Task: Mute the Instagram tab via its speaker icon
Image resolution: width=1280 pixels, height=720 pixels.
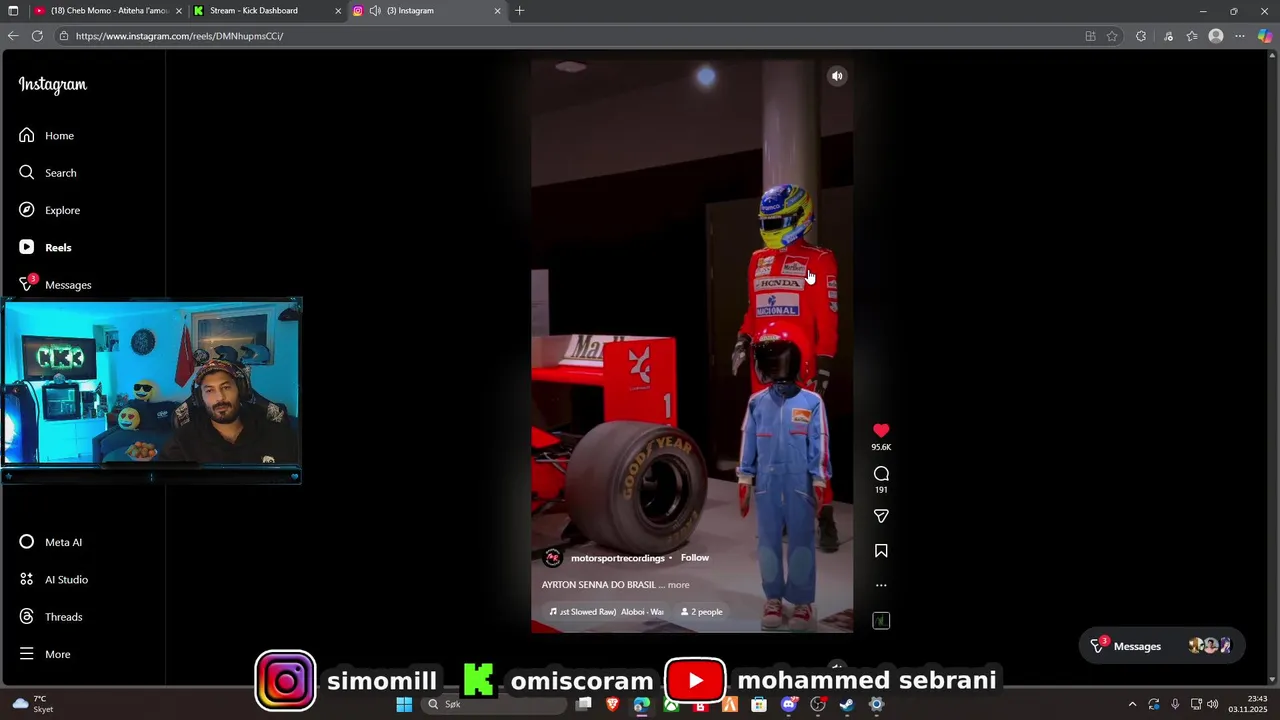Action: [375, 11]
